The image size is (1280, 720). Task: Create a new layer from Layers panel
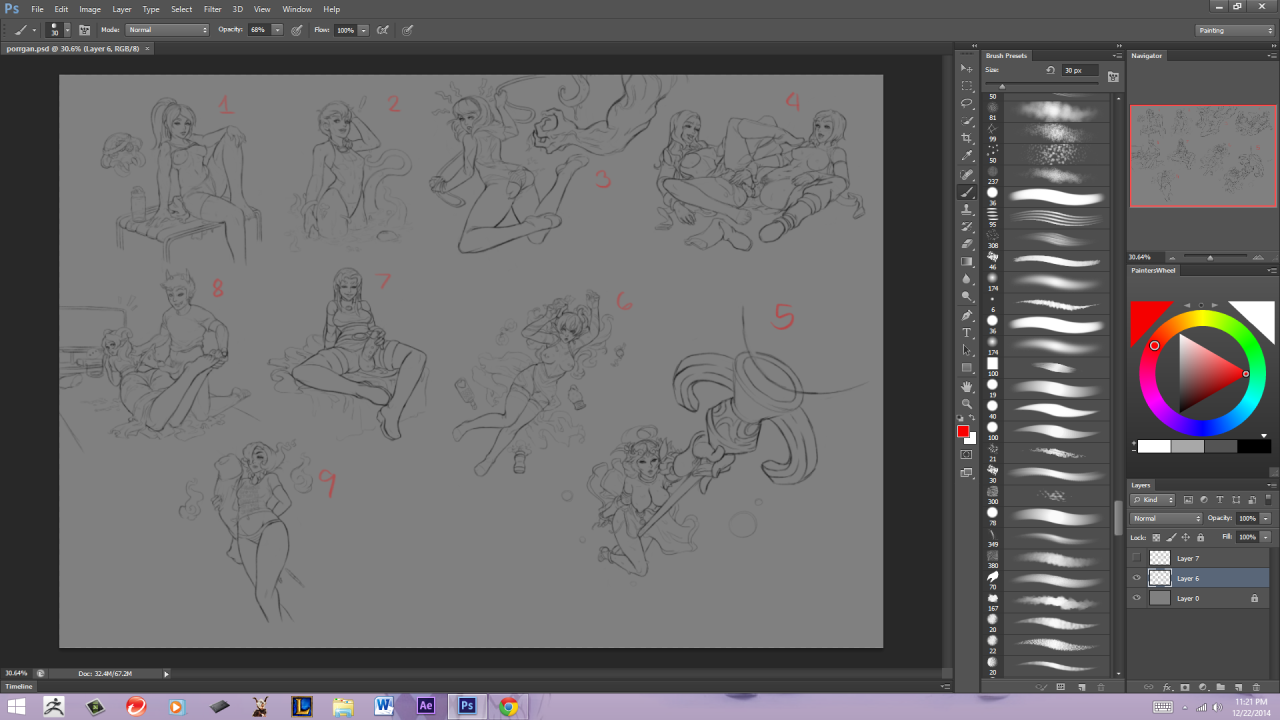(x=1238, y=687)
